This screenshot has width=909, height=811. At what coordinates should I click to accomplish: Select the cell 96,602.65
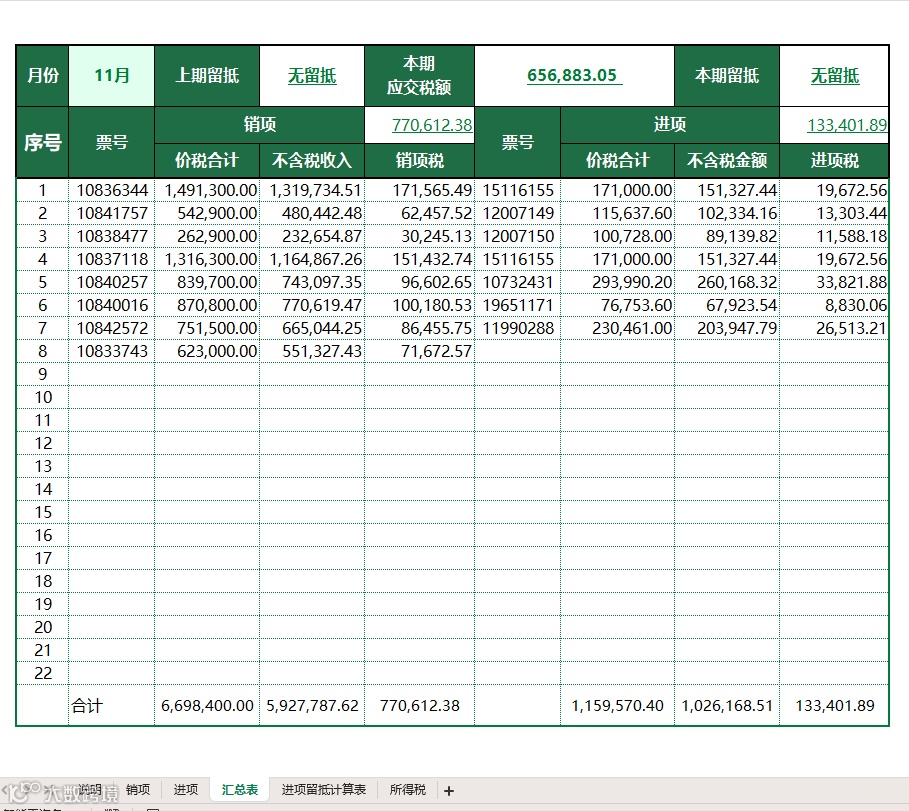coord(419,282)
